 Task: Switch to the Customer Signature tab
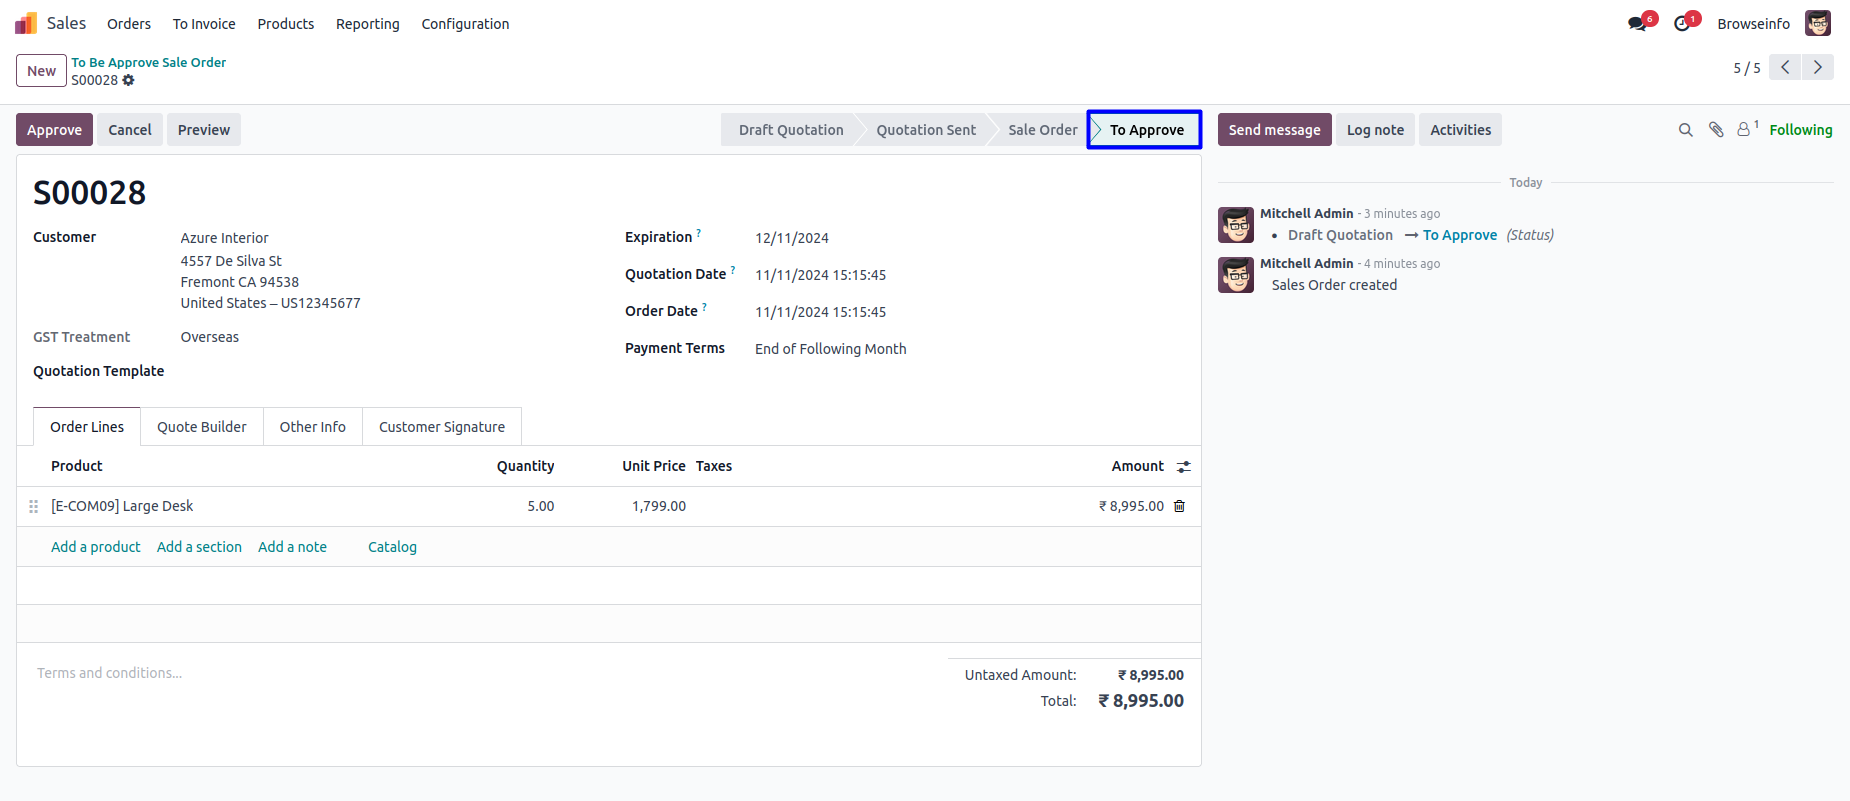coord(441,427)
